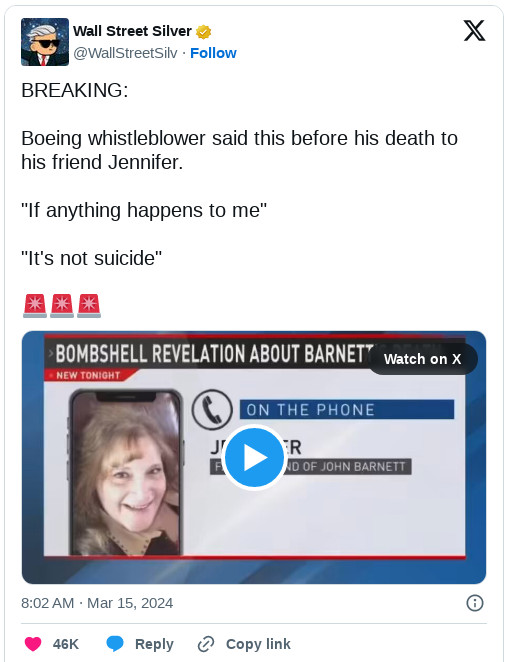Viewport: 521px width, 662px height.
Task: Click the phone photo in video thumbnail
Action: (126, 472)
